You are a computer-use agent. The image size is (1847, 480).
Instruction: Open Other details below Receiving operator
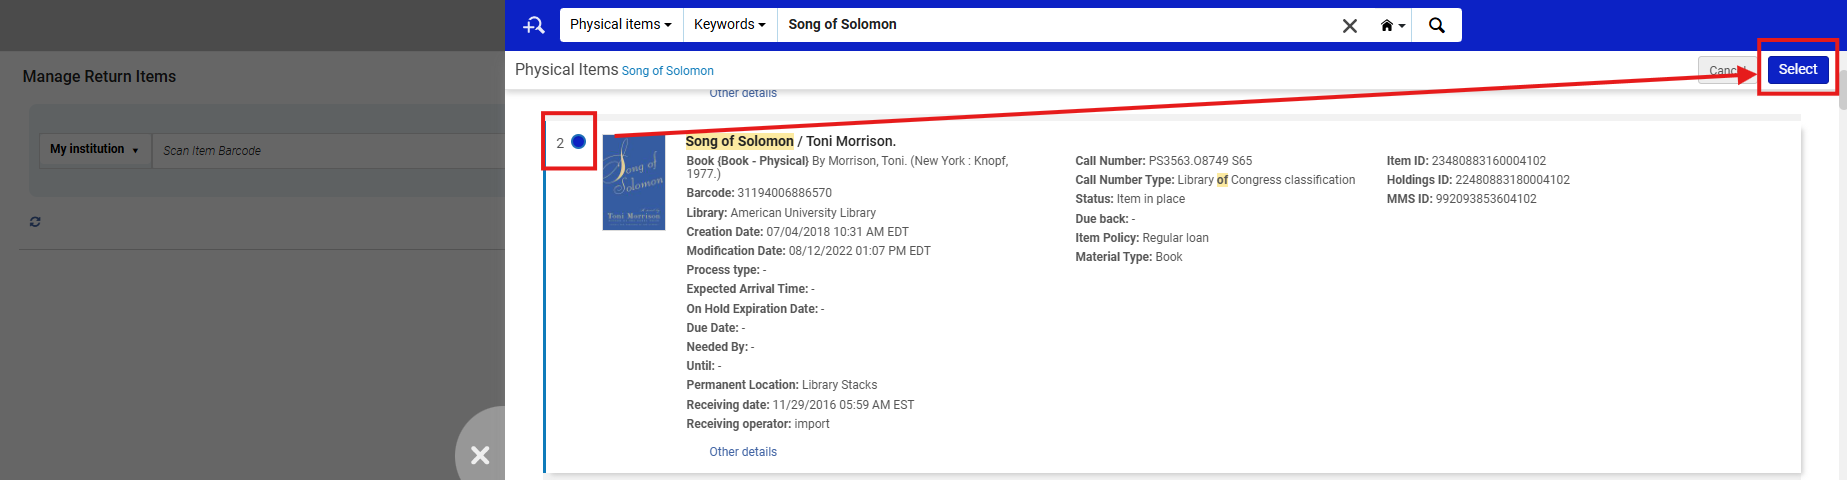click(742, 452)
